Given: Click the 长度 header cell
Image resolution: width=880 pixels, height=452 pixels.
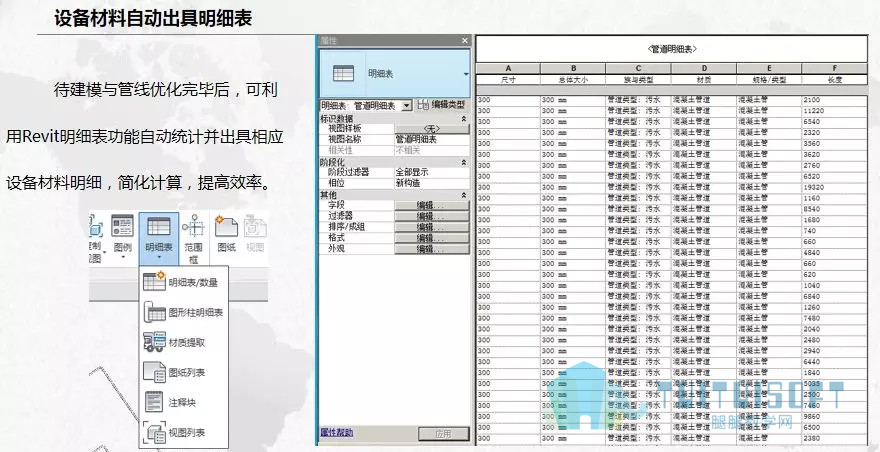Looking at the screenshot, I should pyautogui.click(x=836, y=80).
